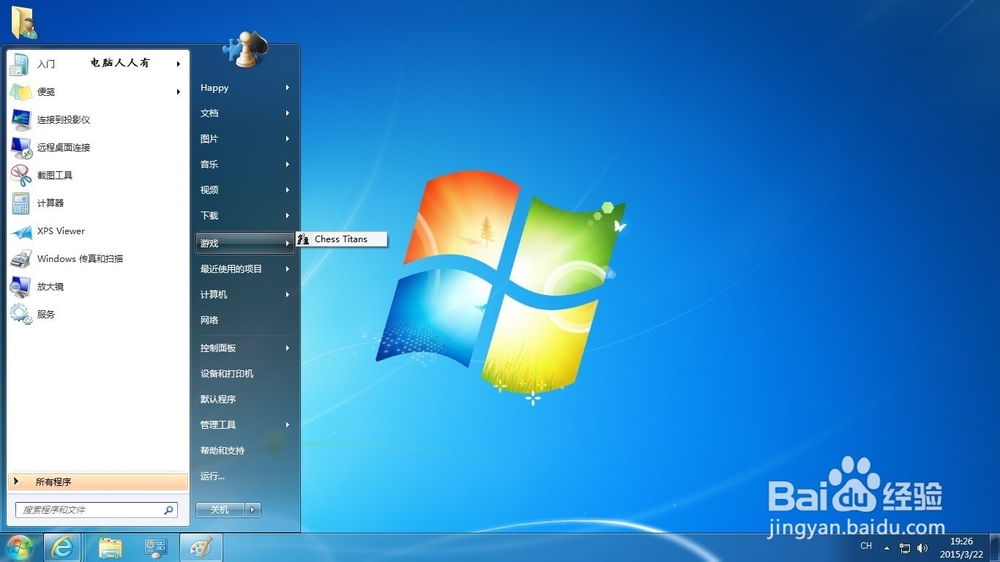This screenshot has width=1000, height=562.
Task: Click the Remote Desktop Connection (远程桌面连接) icon
Action: [20, 147]
